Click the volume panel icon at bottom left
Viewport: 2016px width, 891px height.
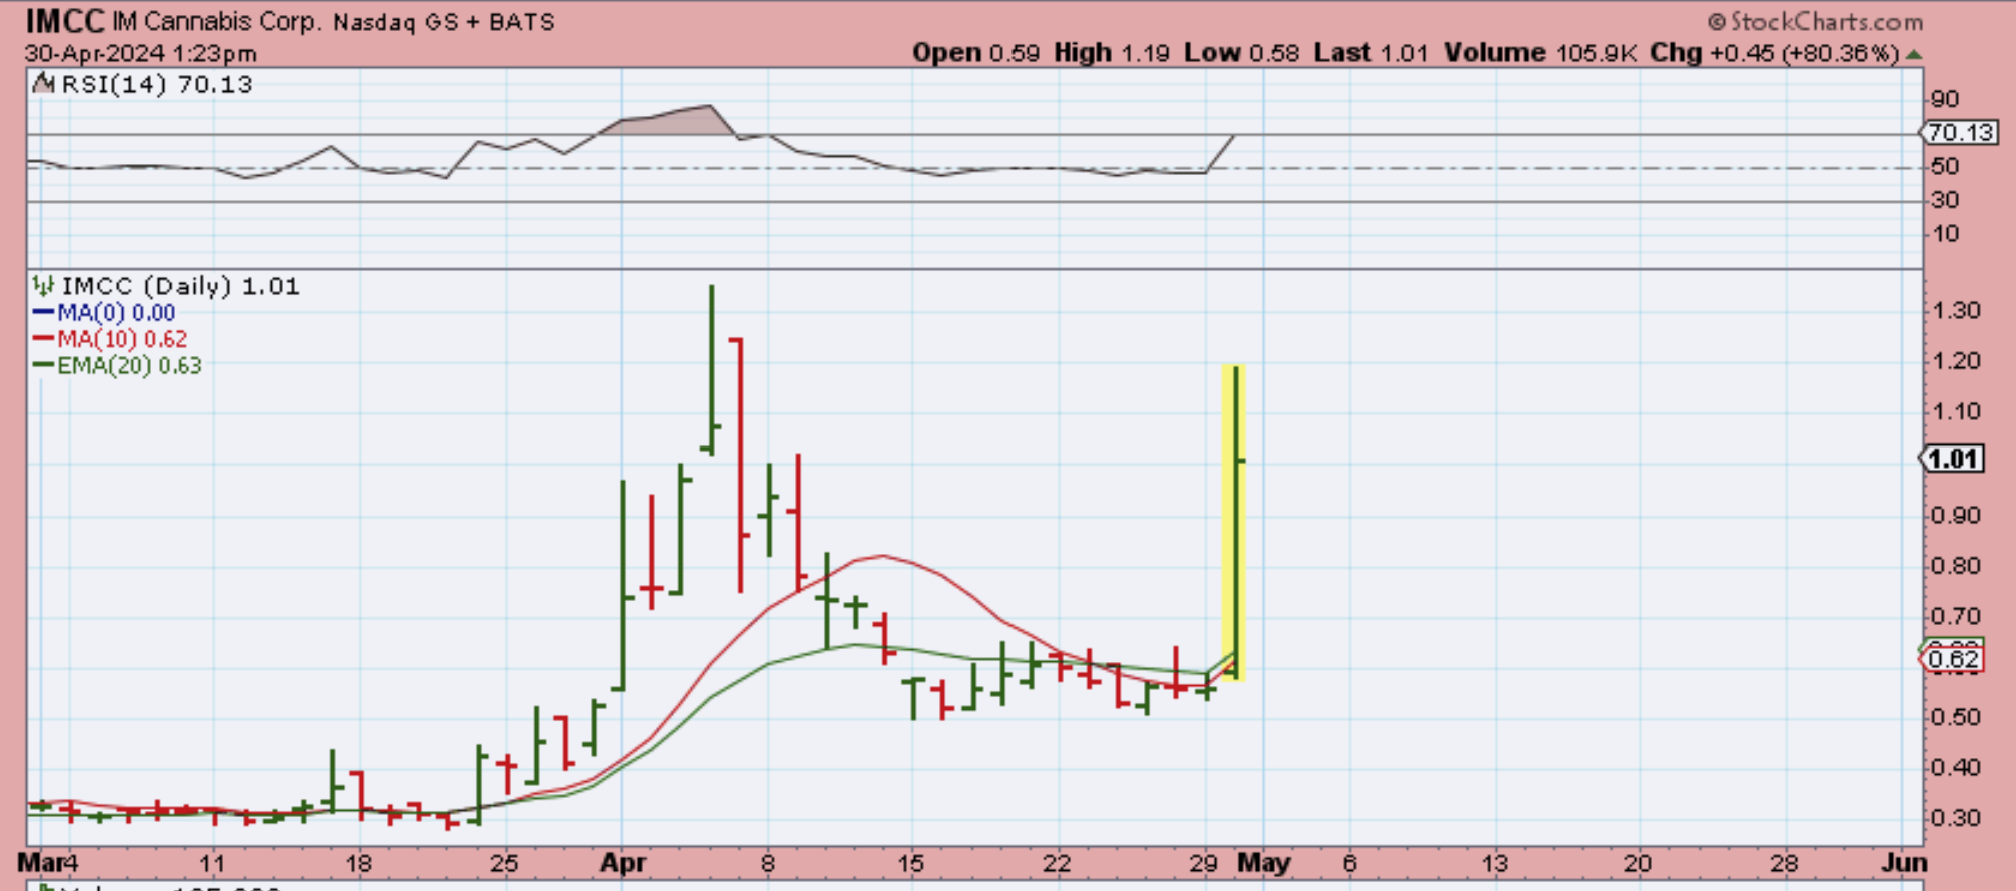[45, 886]
